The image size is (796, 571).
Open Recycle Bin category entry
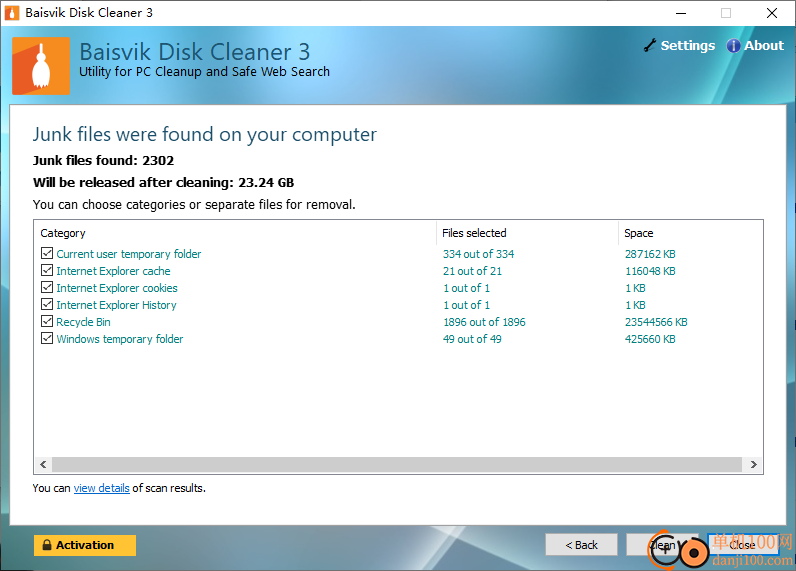[x=83, y=322]
